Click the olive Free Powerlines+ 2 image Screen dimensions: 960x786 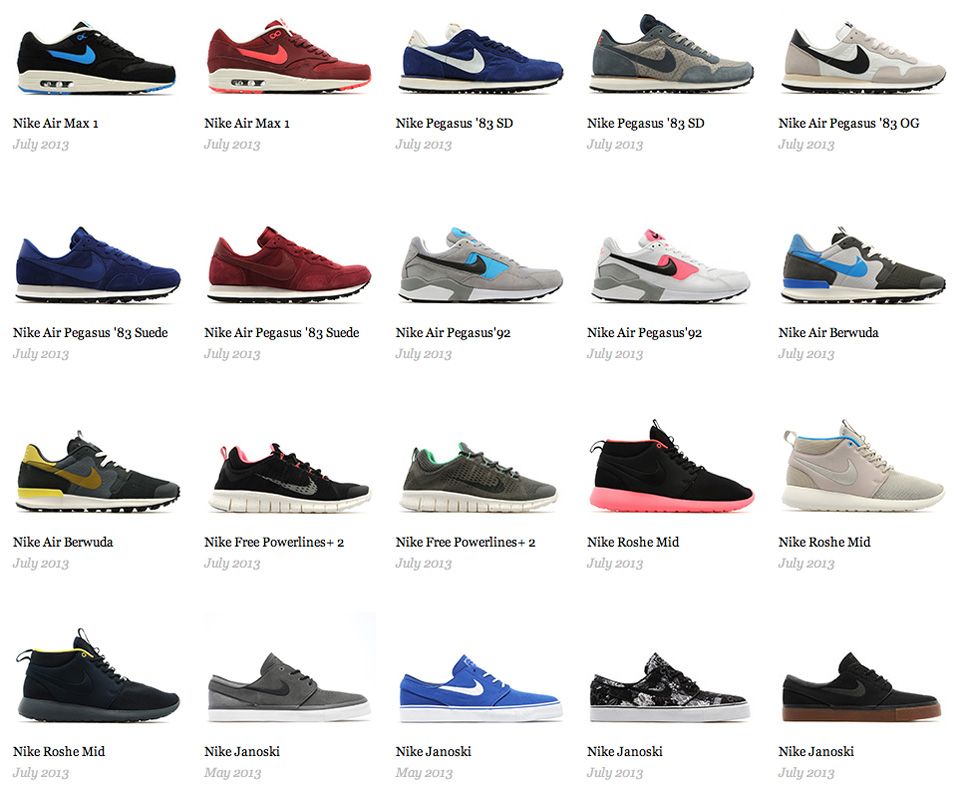(x=478, y=477)
